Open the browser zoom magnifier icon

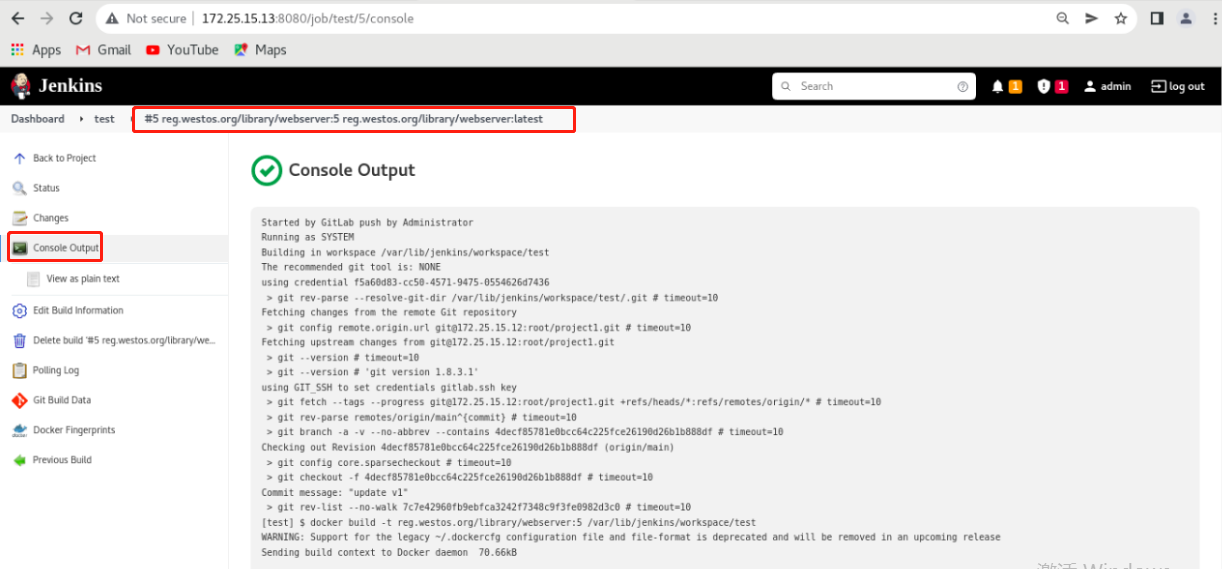[1063, 19]
